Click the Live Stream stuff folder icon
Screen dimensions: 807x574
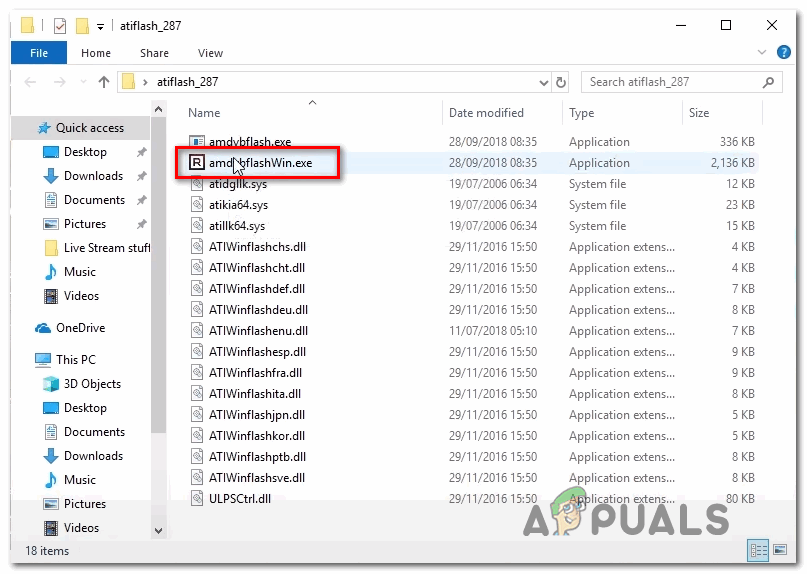51,248
